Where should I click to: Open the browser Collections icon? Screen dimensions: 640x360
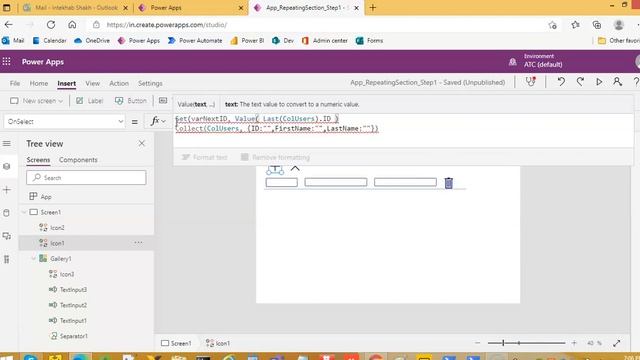point(597,25)
